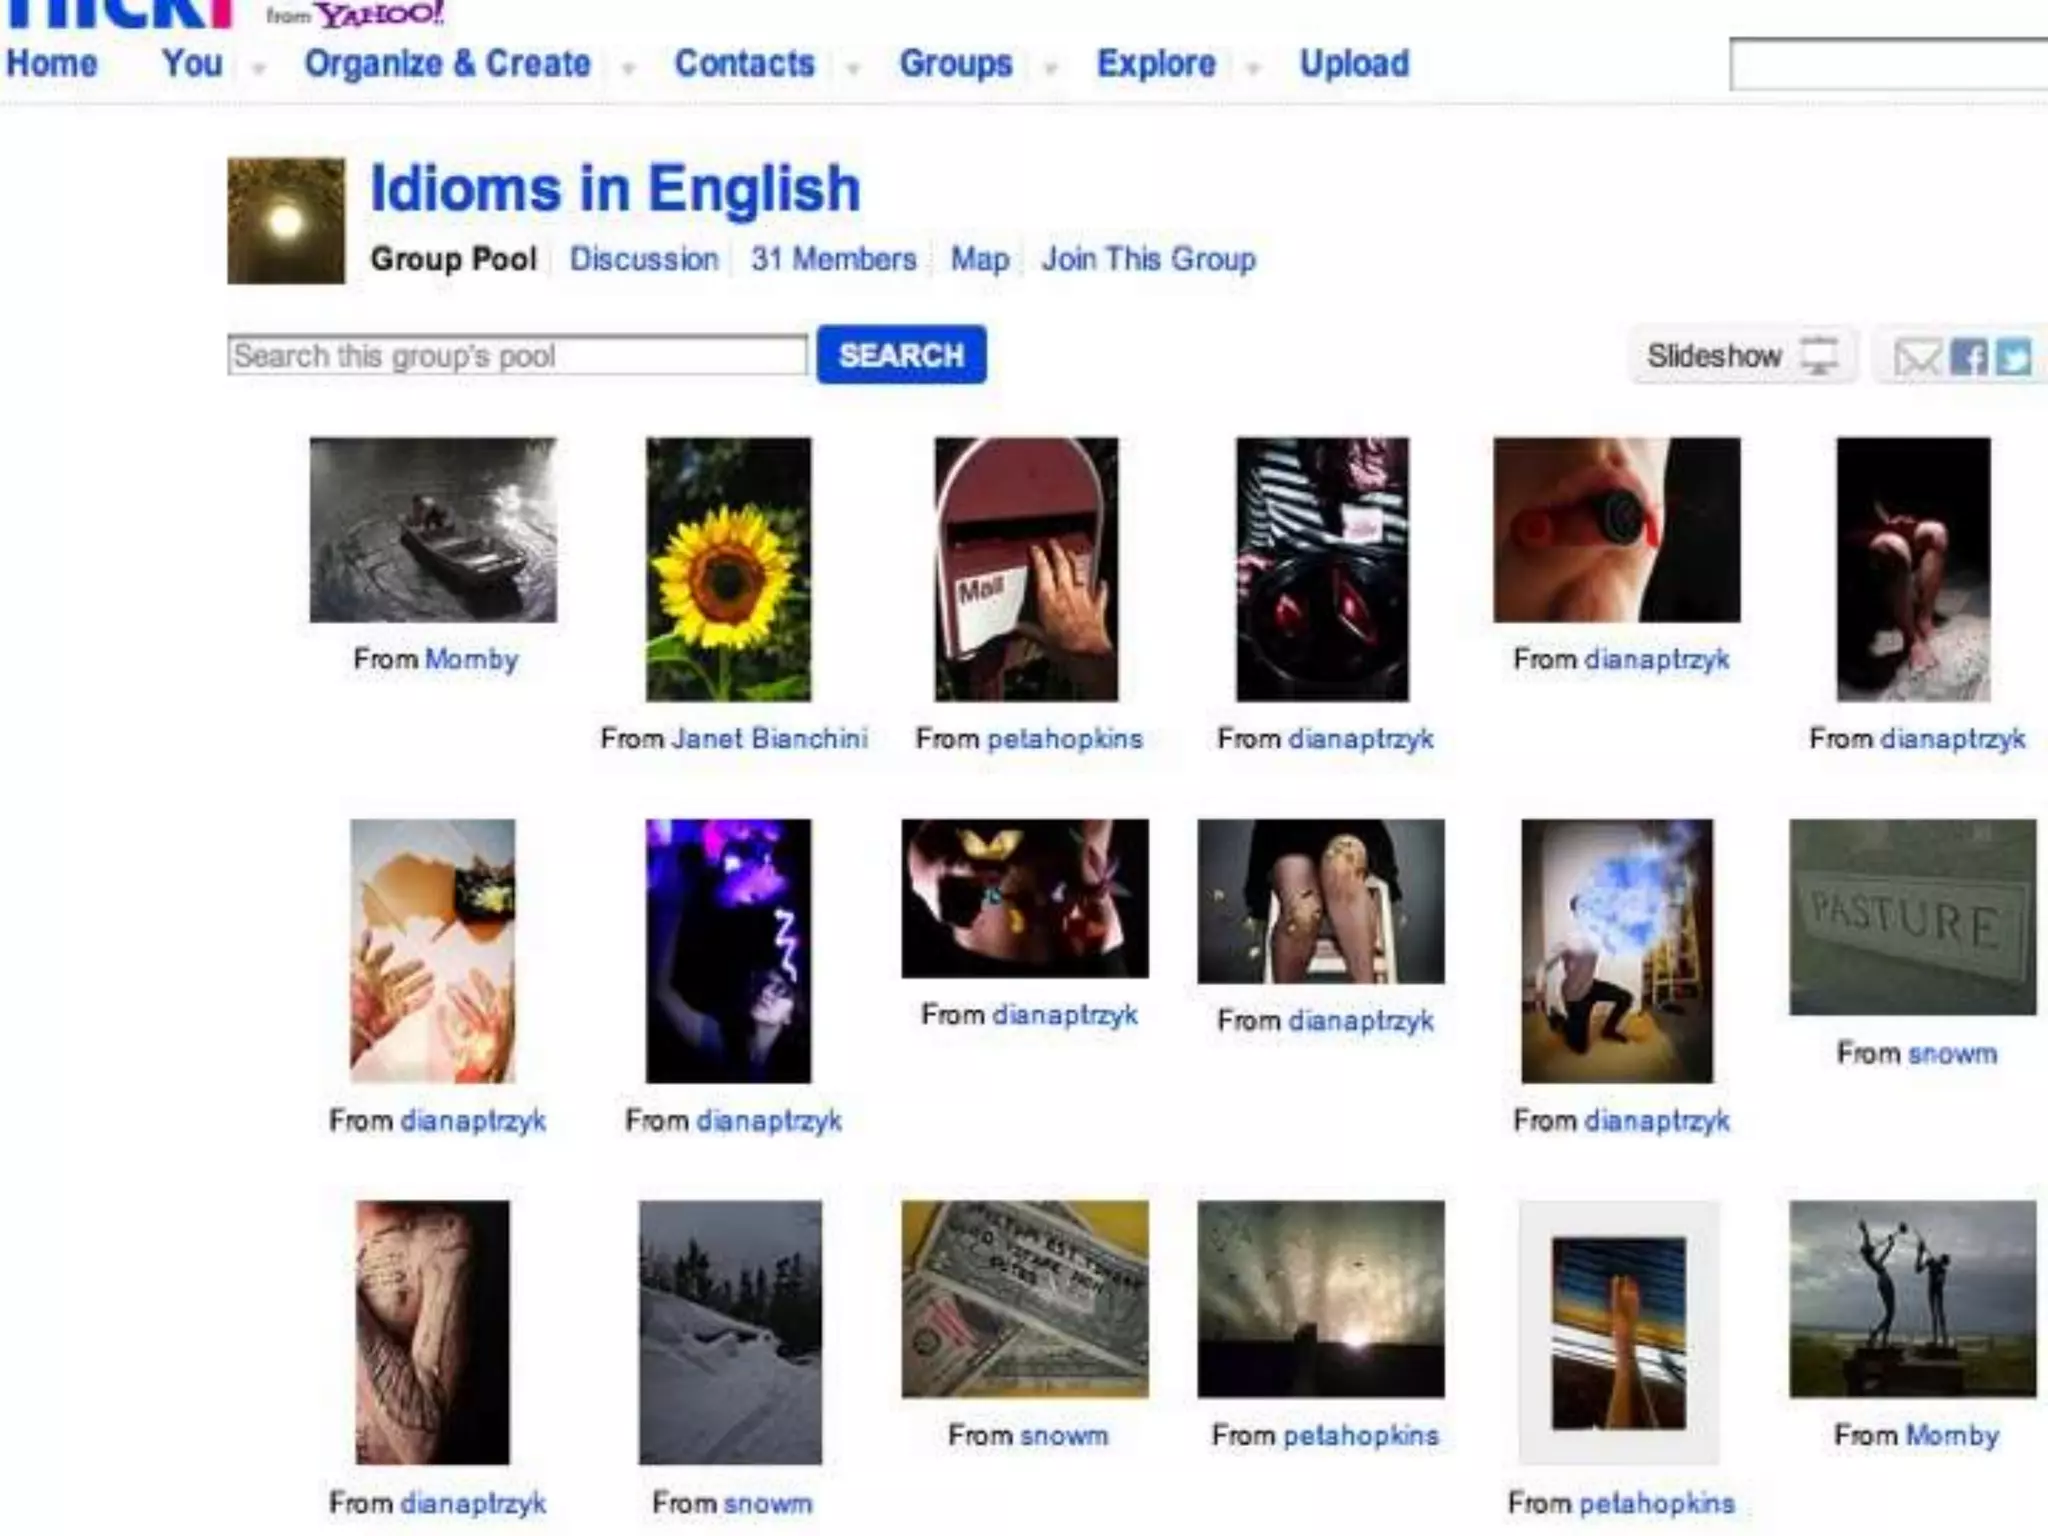Open the Explore menu item
Screen dimensions: 2048x1536
click(x=1157, y=63)
